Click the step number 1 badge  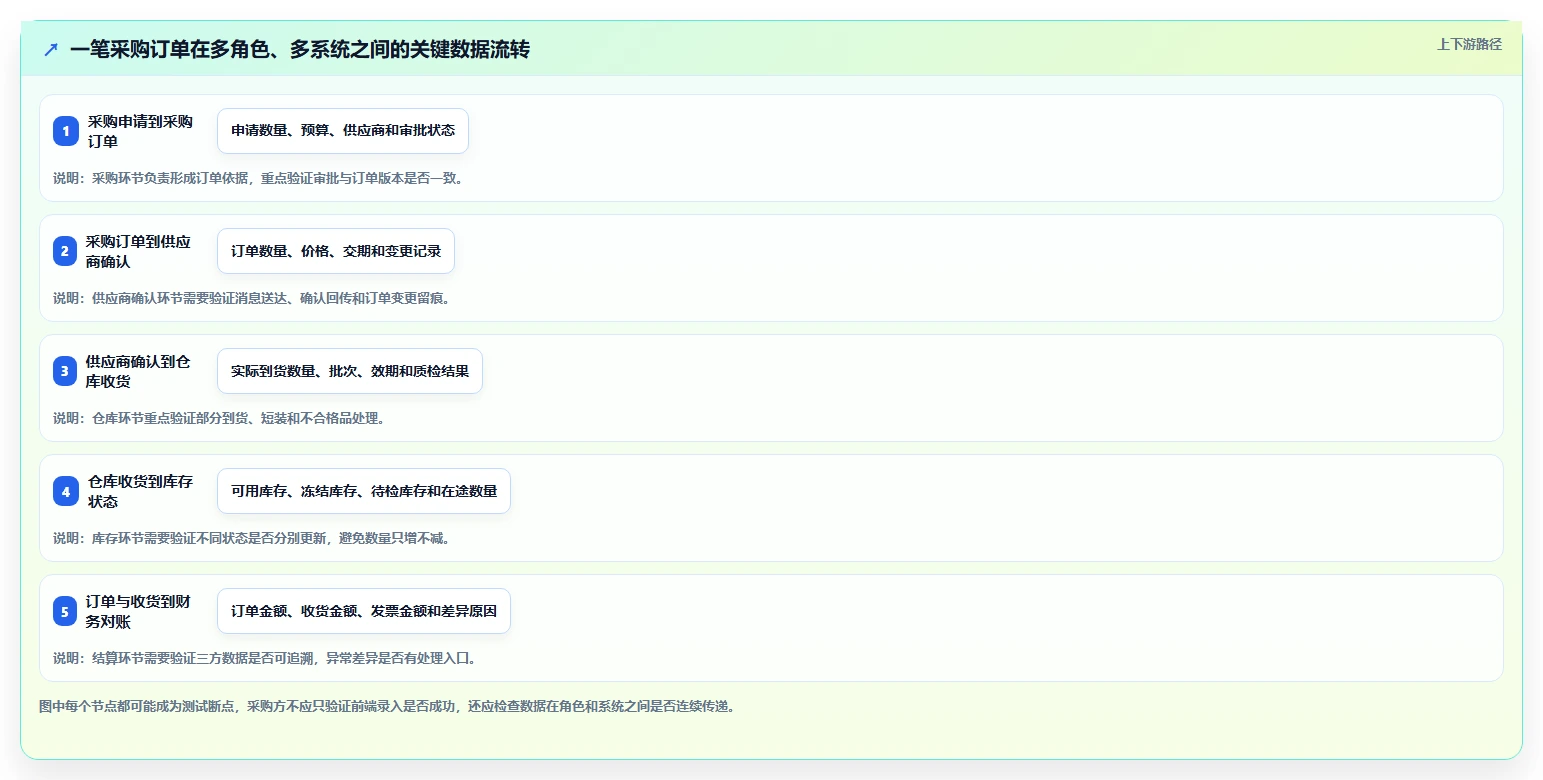point(66,131)
